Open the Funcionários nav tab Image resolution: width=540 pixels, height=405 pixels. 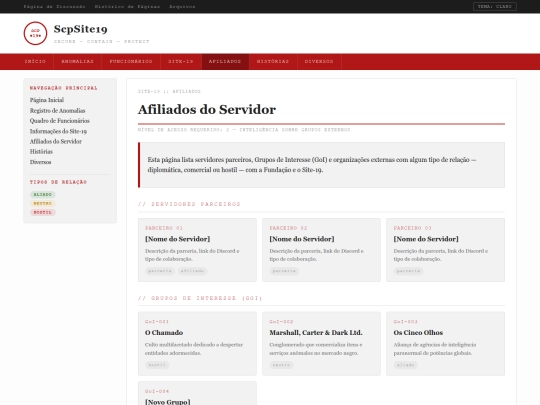[x=131, y=62]
